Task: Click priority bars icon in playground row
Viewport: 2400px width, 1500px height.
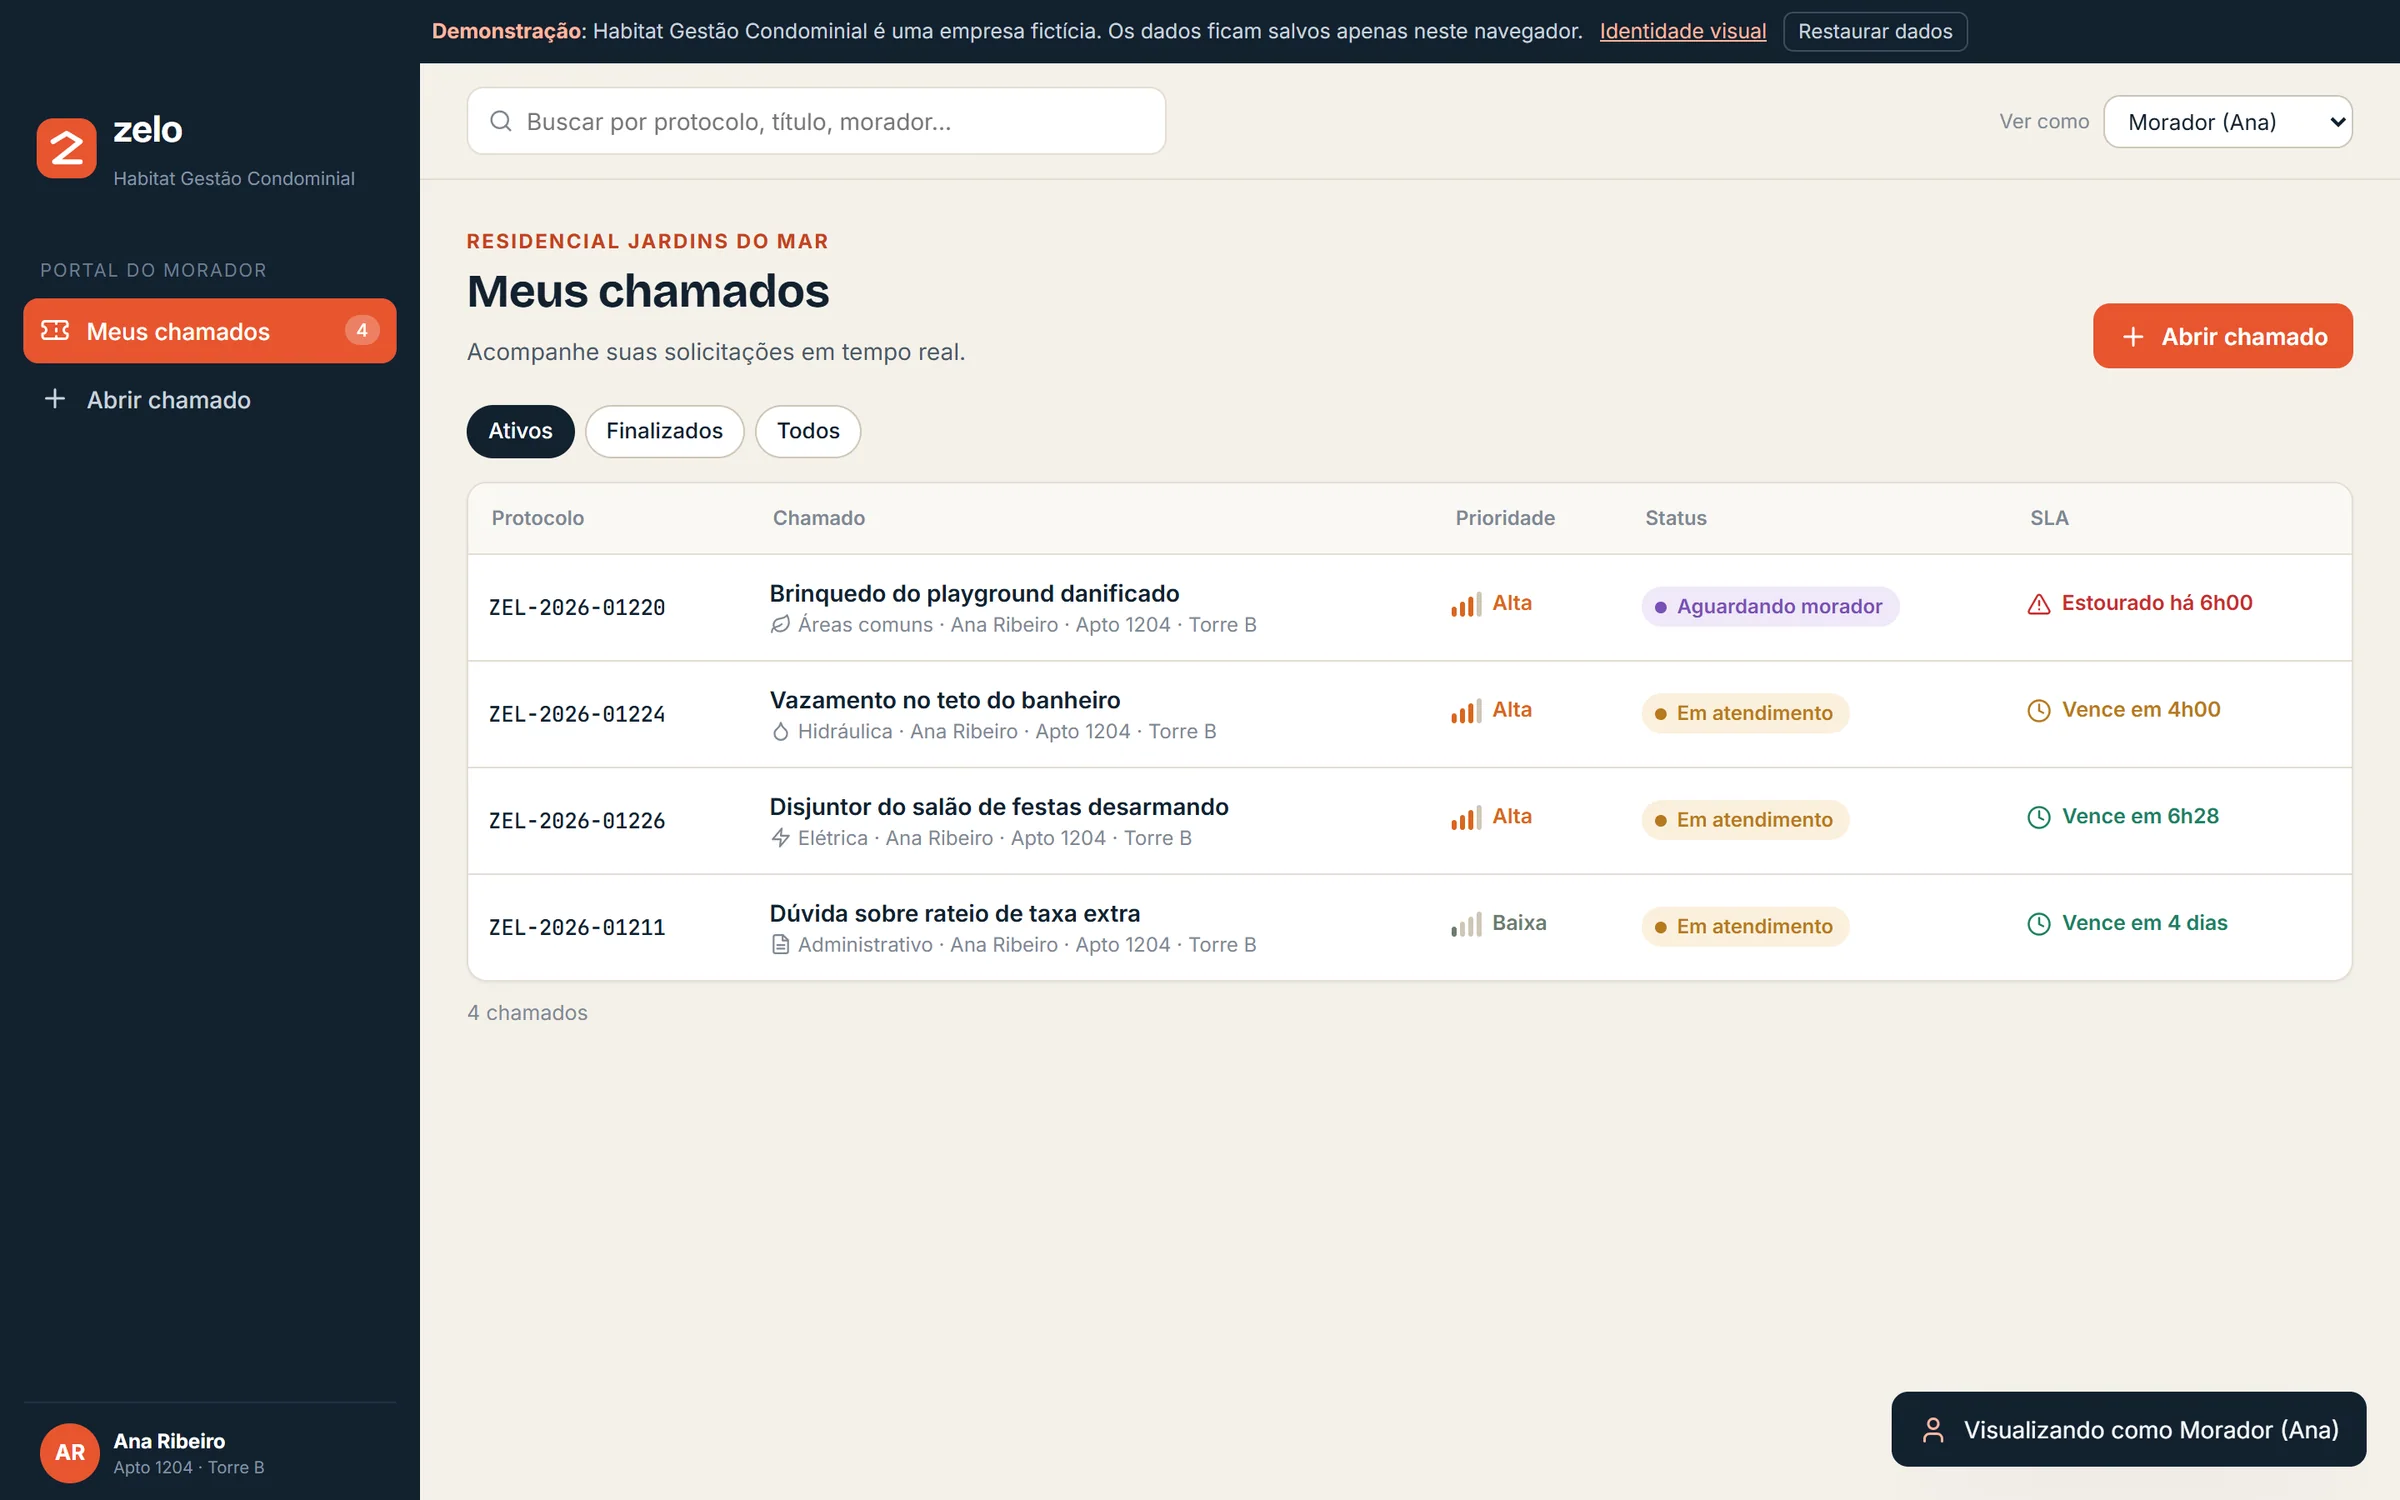Action: tap(1466, 604)
